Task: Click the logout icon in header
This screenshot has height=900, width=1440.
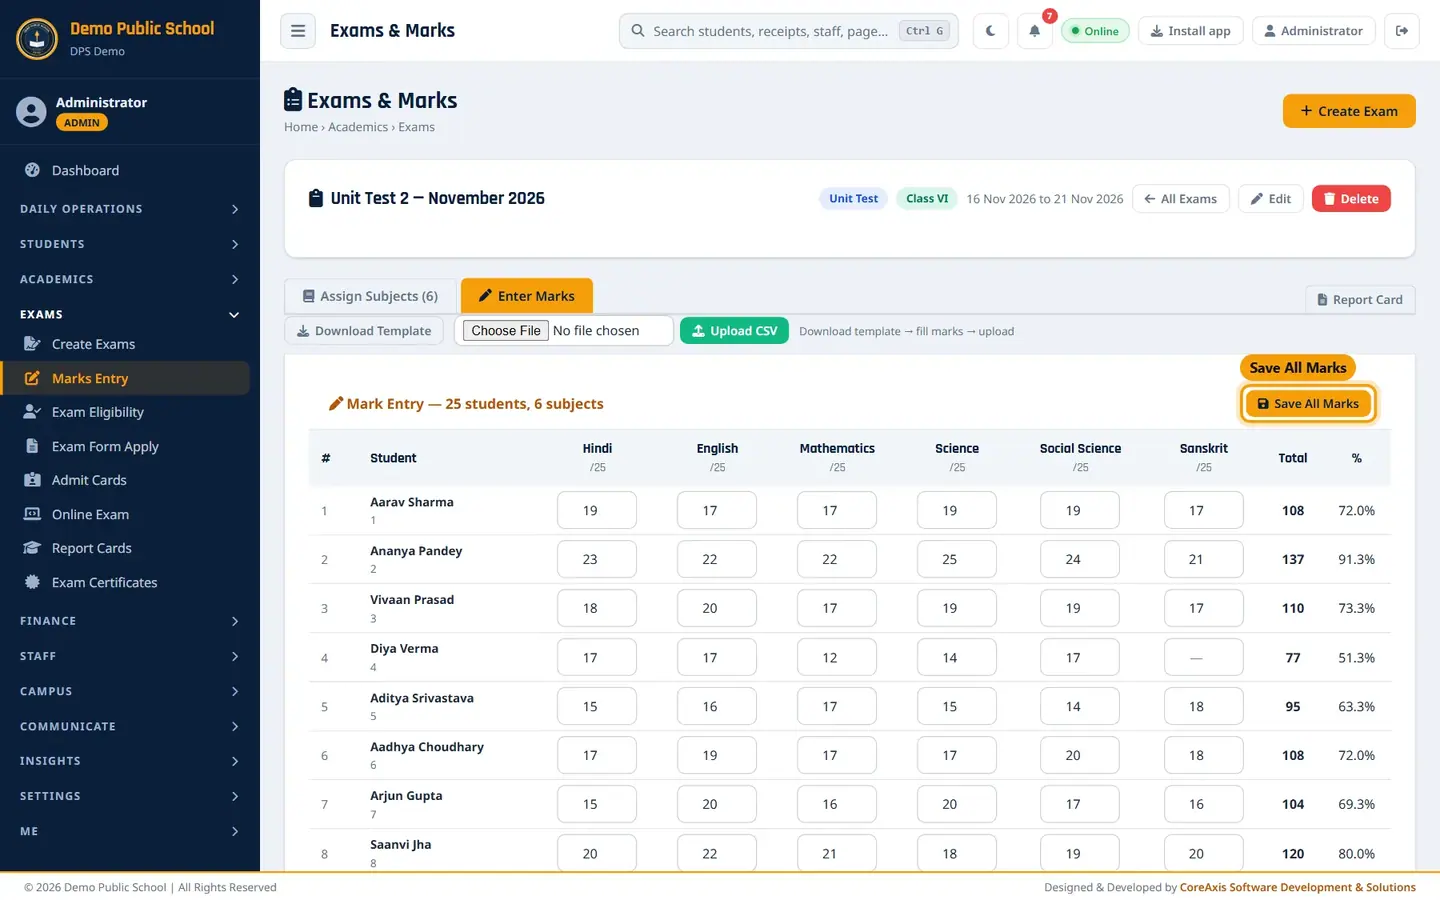Action: (1402, 31)
